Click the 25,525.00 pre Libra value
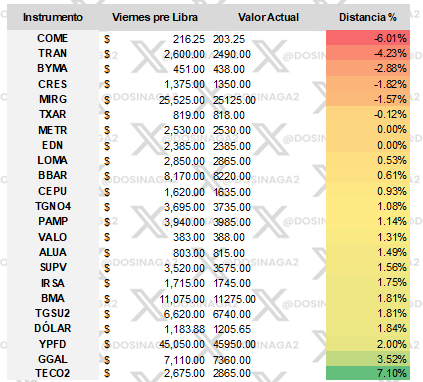423x382 pixels. [x=182, y=100]
